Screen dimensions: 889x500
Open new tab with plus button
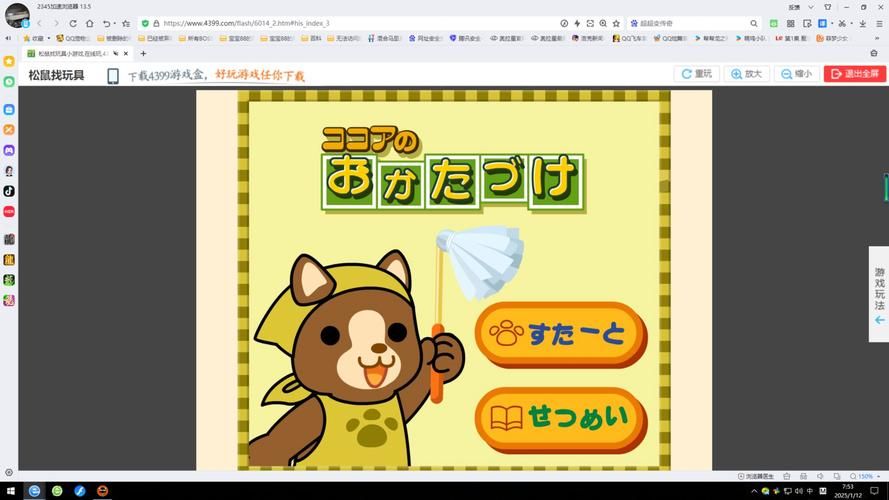click(143, 53)
